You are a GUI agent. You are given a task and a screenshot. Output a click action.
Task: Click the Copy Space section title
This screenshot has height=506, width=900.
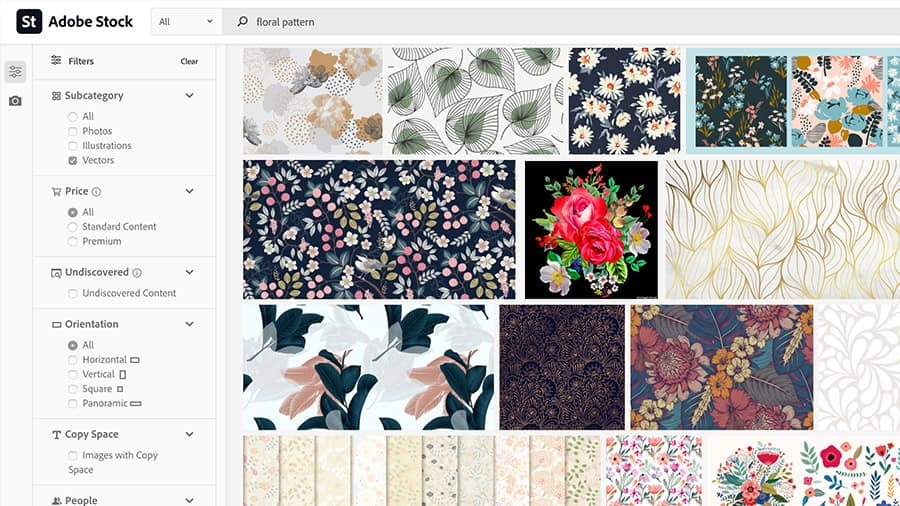(92, 434)
